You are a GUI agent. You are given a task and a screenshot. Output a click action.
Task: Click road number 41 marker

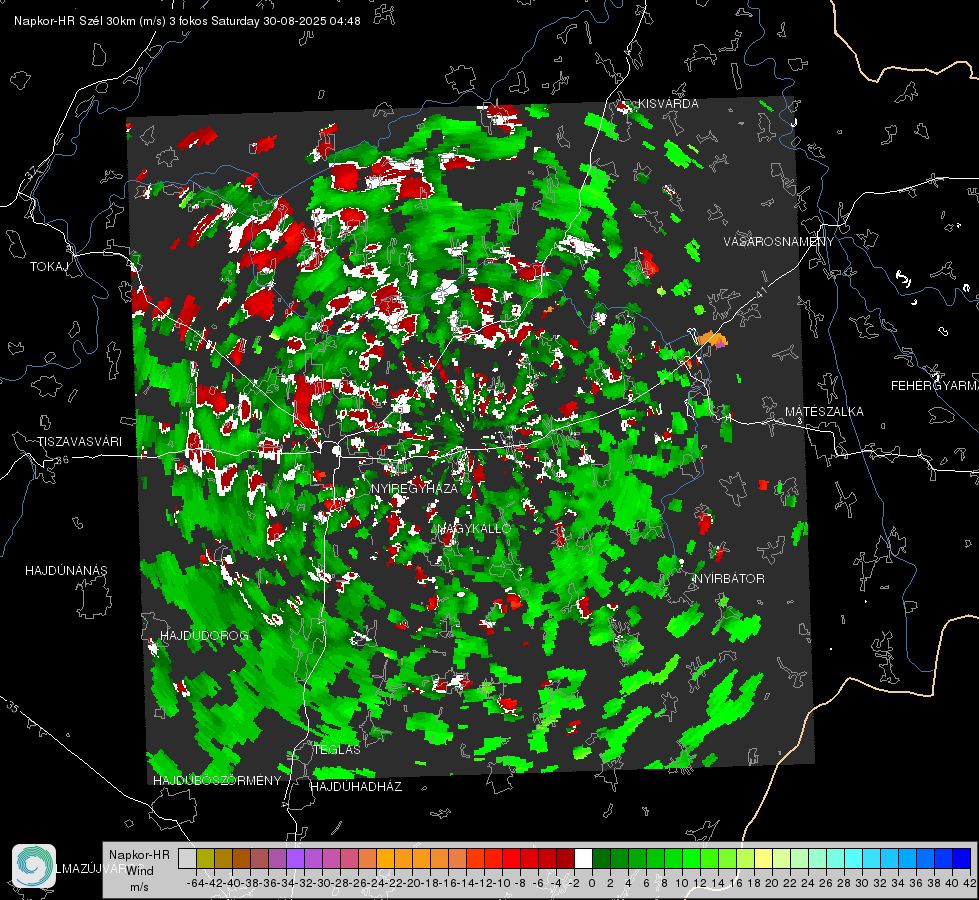pyautogui.click(x=760, y=292)
